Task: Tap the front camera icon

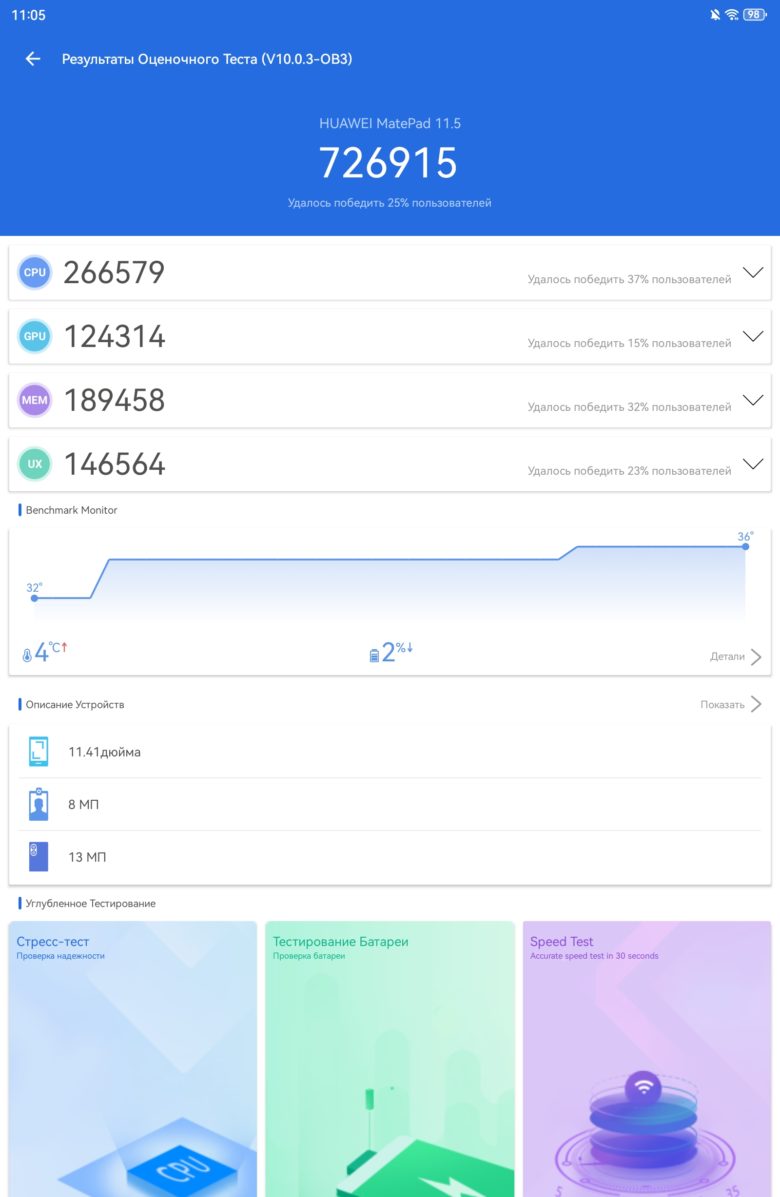Action: (x=38, y=804)
